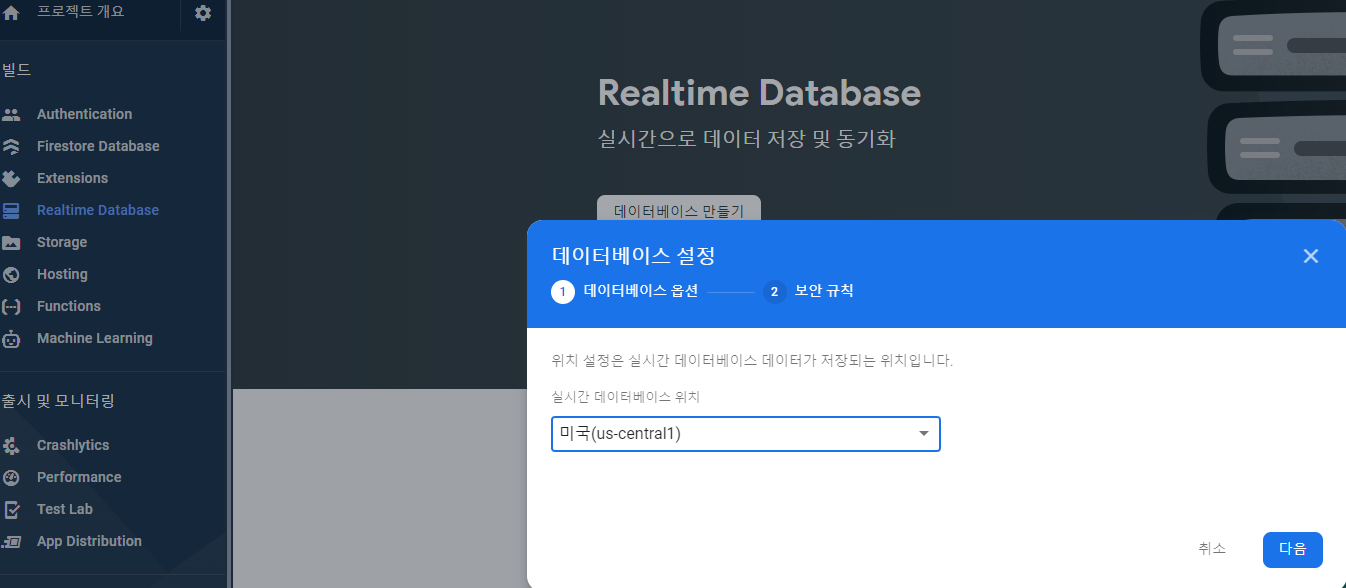Open Functions section
The width and height of the screenshot is (1346, 588).
[69, 306]
